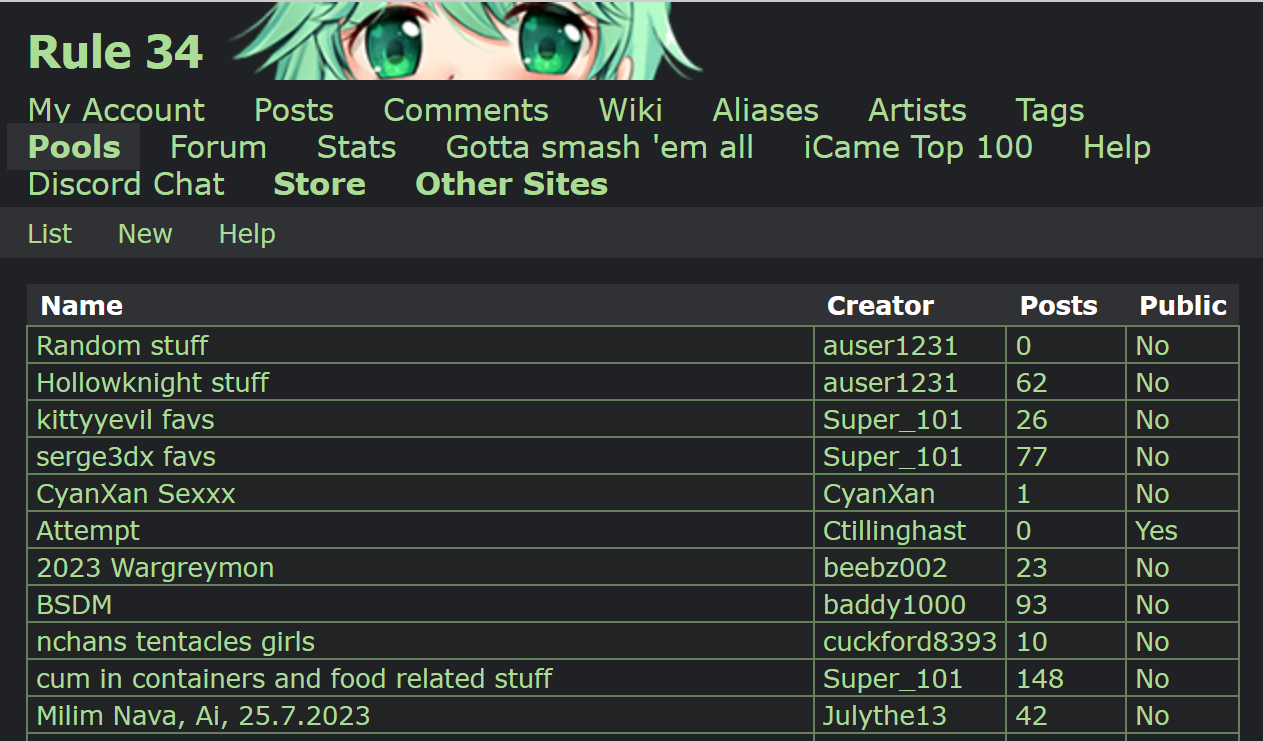View the Stats page
This screenshot has height=741, width=1263.
[x=356, y=147]
